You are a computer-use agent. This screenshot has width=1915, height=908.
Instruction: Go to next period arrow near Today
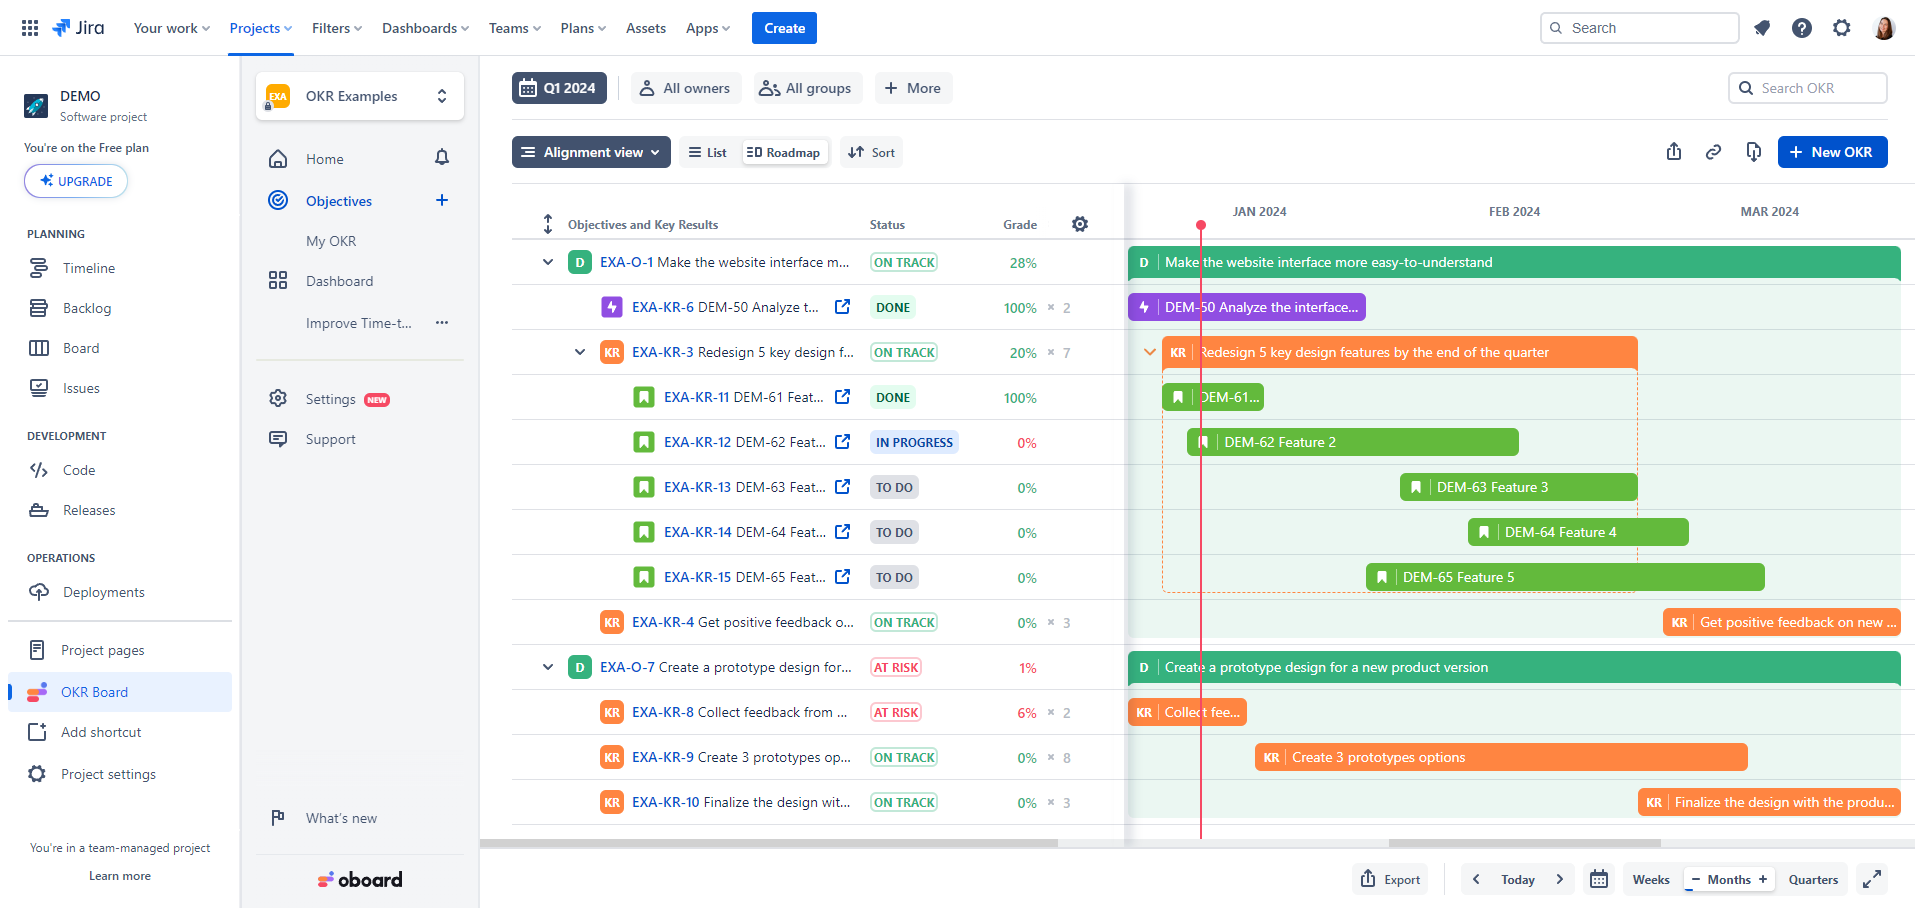pyautogui.click(x=1559, y=879)
